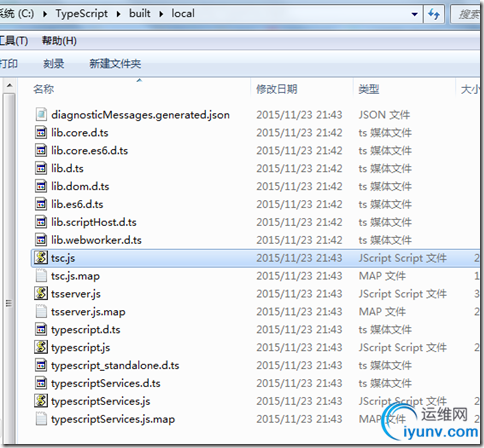Viewport: 484px width, 448px height.
Task: Click the typescriptServices.js.map file icon
Action: pos(41,419)
